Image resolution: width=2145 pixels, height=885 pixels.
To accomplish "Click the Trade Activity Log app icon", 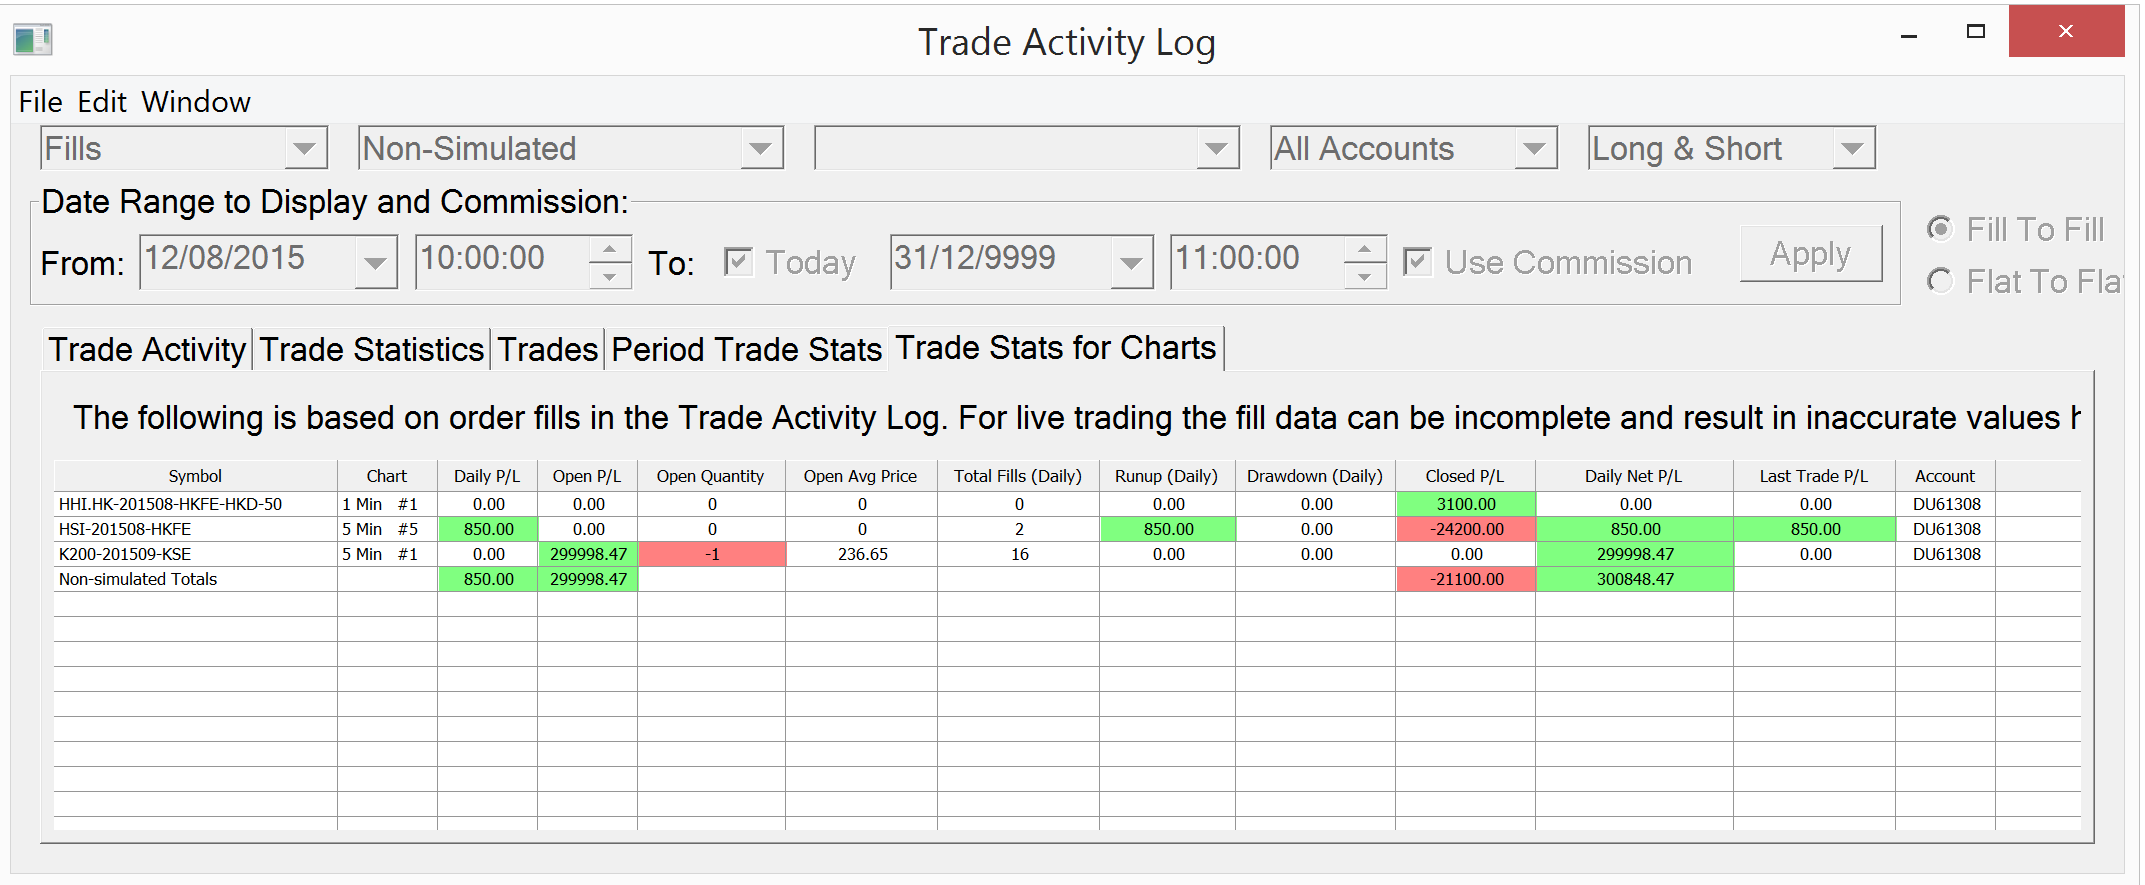I will click(32, 40).
